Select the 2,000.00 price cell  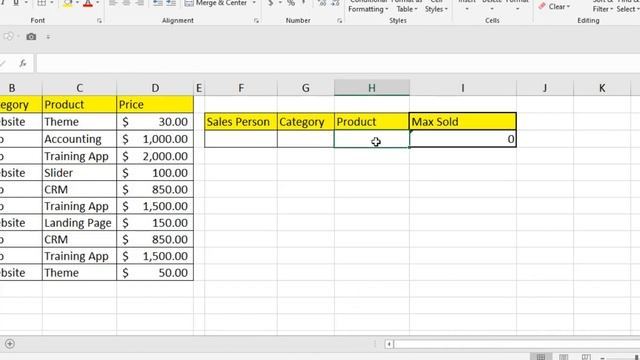point(155,156)
